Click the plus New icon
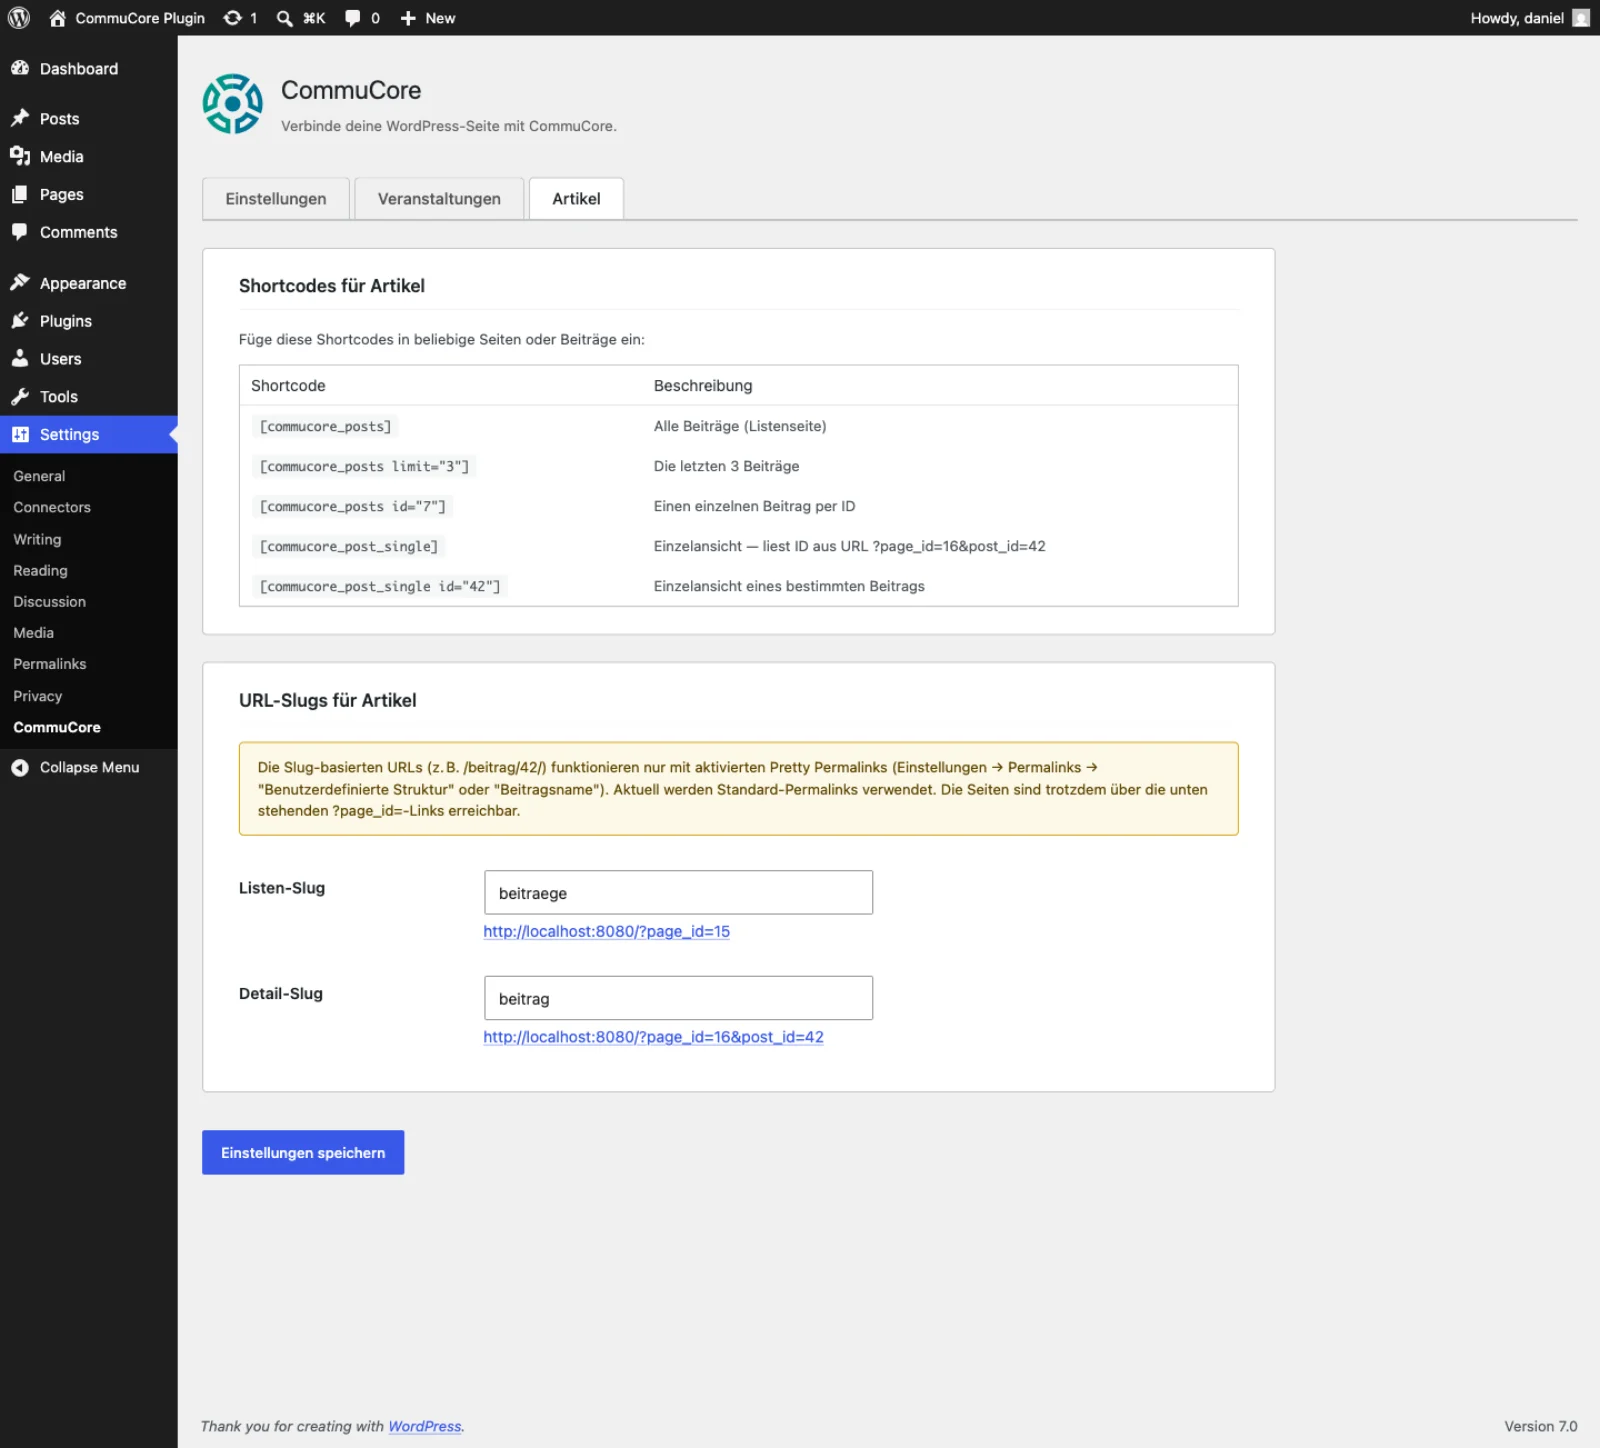Viewport: 1600px width, 1448px height. [408, 18]
